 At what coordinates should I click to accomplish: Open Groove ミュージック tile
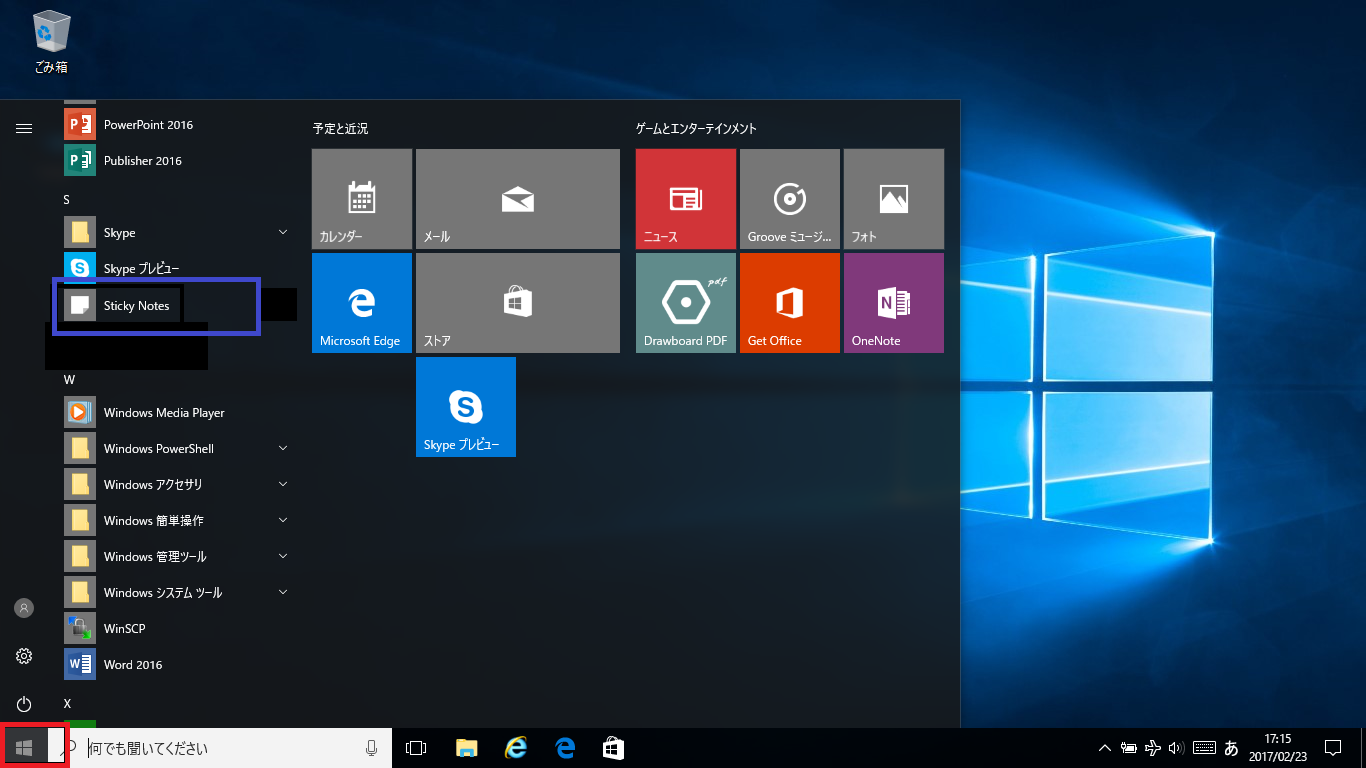[790, 199]
